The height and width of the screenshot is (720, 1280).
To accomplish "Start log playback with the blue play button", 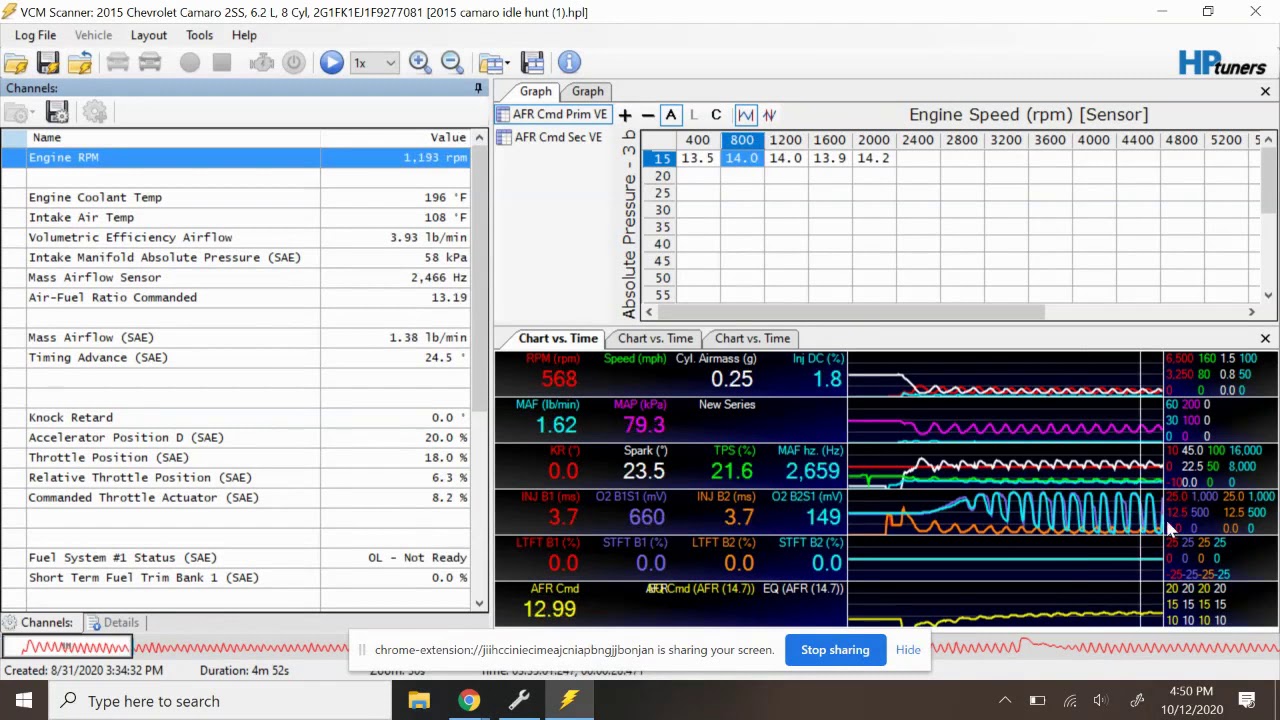I will click(331, 63).
